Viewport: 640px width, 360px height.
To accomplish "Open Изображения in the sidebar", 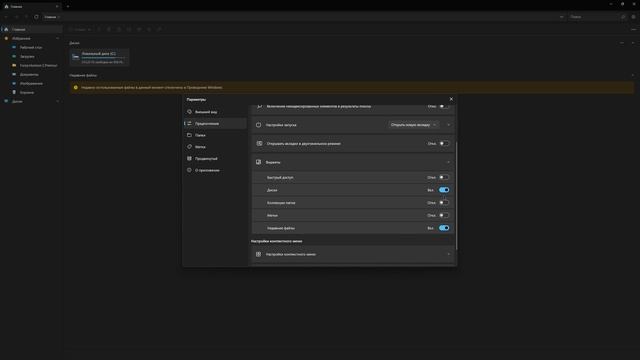I will [x=32, y=83].
